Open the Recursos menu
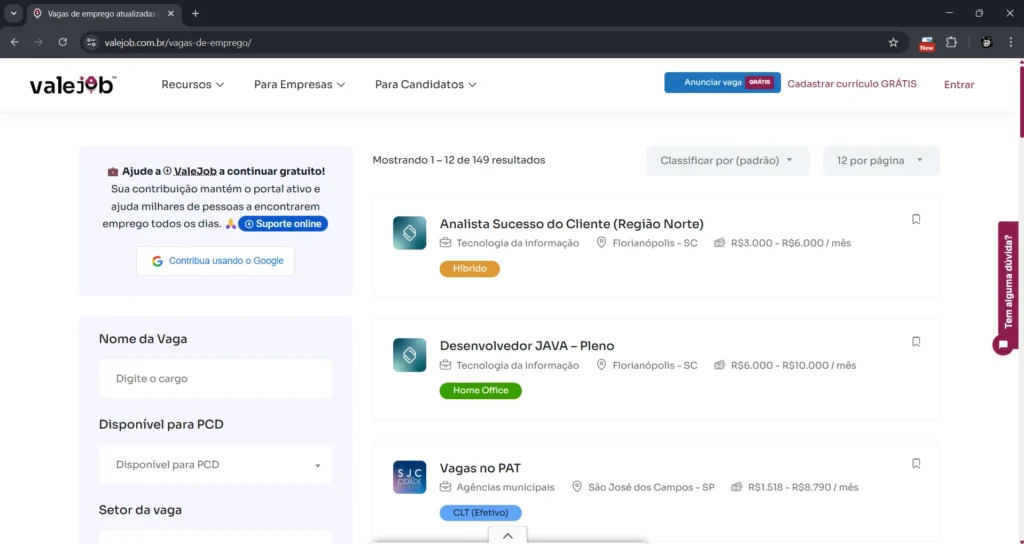Viewport: 1024px width, 544px height. [x=192, y=85]
